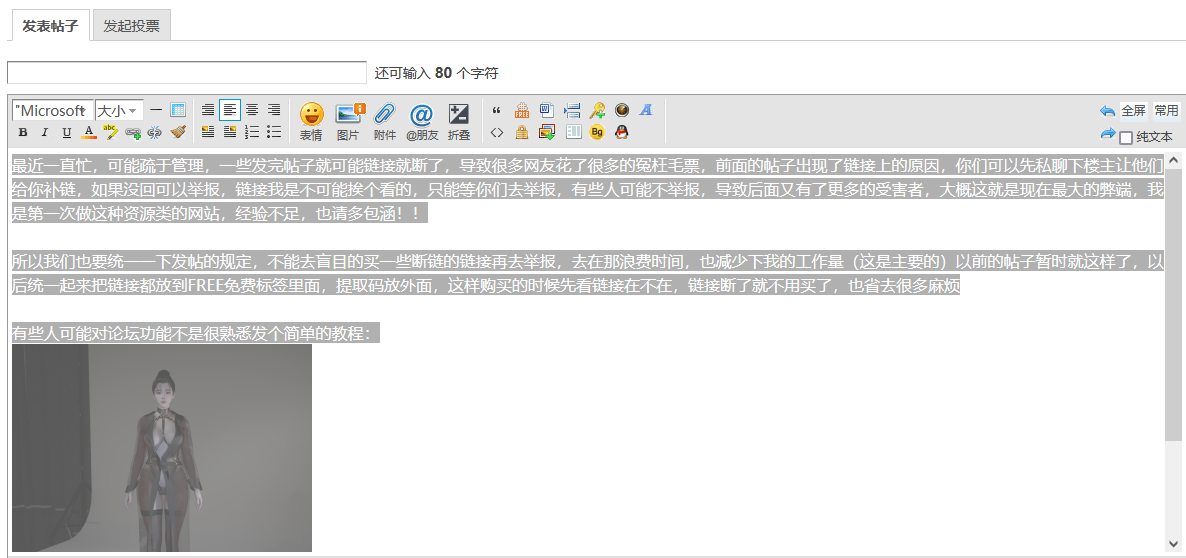This screenshot has height=558, width=1186.
Task: Toggle underline formatting
Action: point(67,133)
